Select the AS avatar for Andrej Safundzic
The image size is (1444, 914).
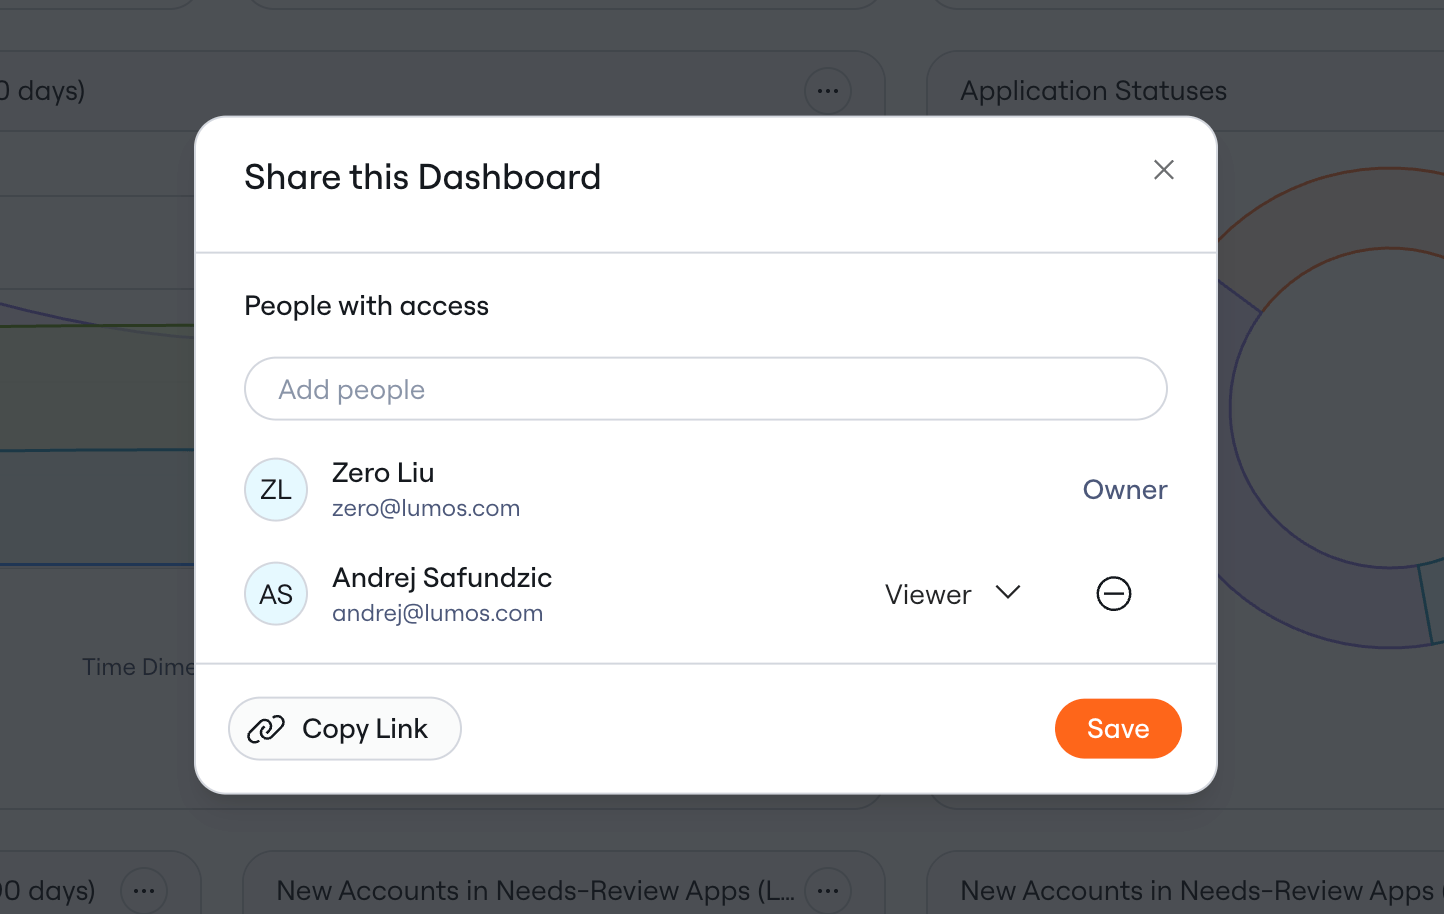click(x=276, y=594)
